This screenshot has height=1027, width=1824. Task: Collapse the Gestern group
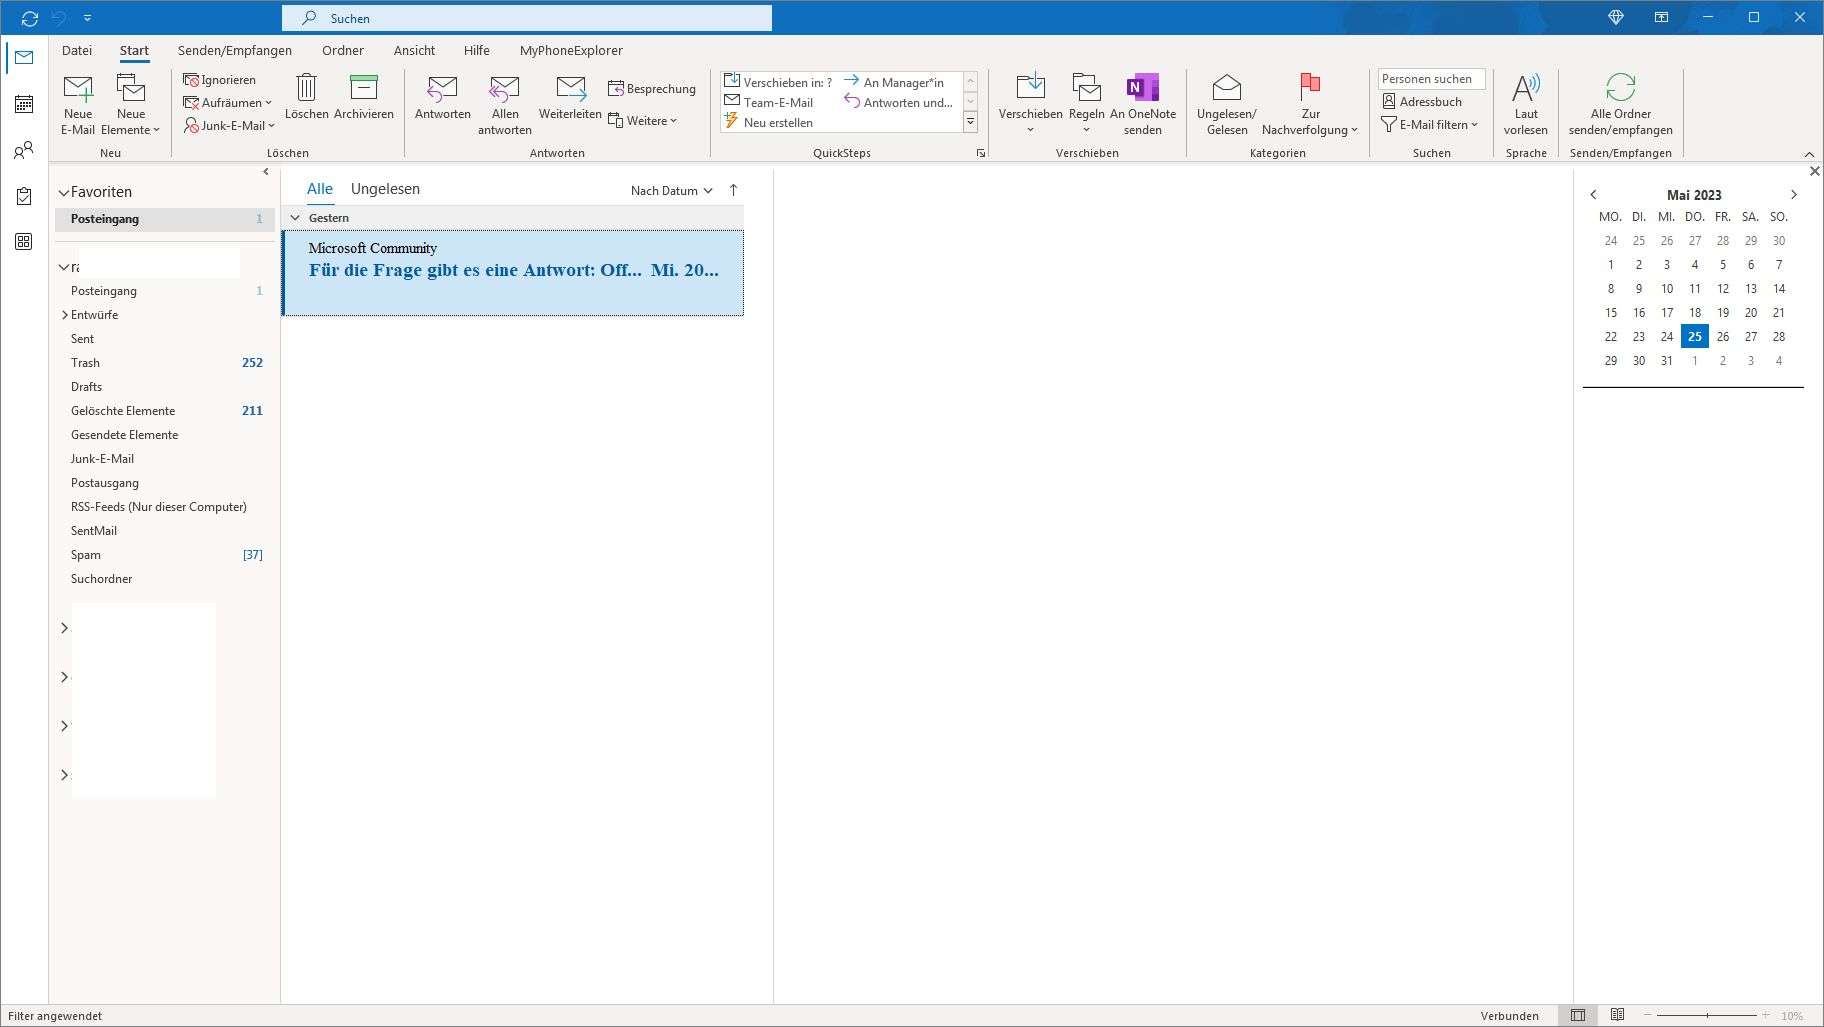(x=295, y=218)
